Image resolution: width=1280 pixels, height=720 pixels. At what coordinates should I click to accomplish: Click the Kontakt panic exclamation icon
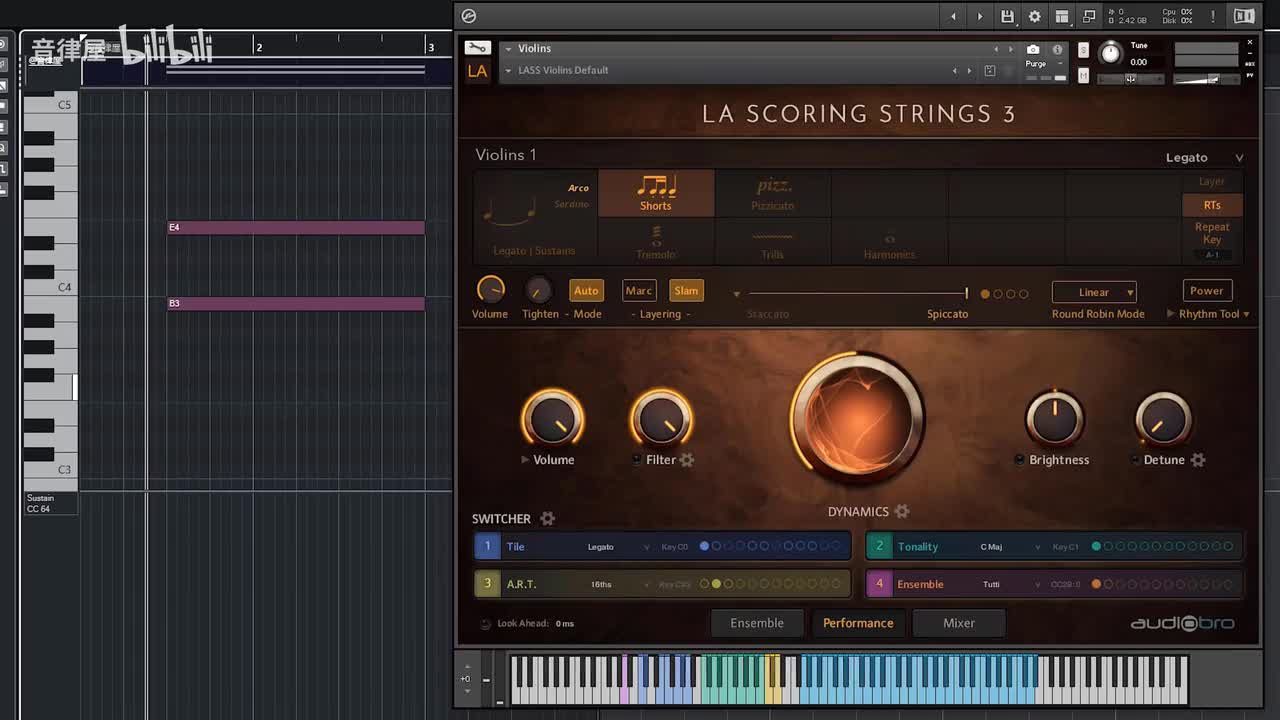click(1213, 16)
